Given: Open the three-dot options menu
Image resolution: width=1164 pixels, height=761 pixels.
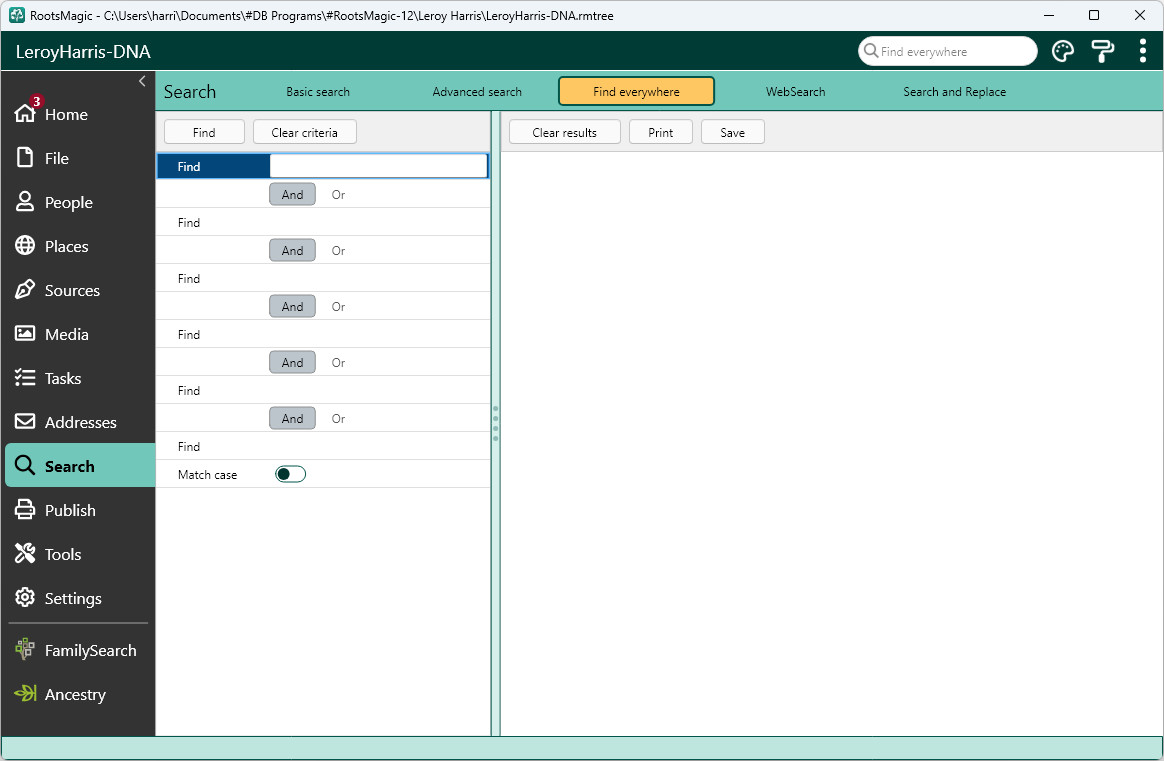Looking at the screenshot, I should (x=1142, y=51).
